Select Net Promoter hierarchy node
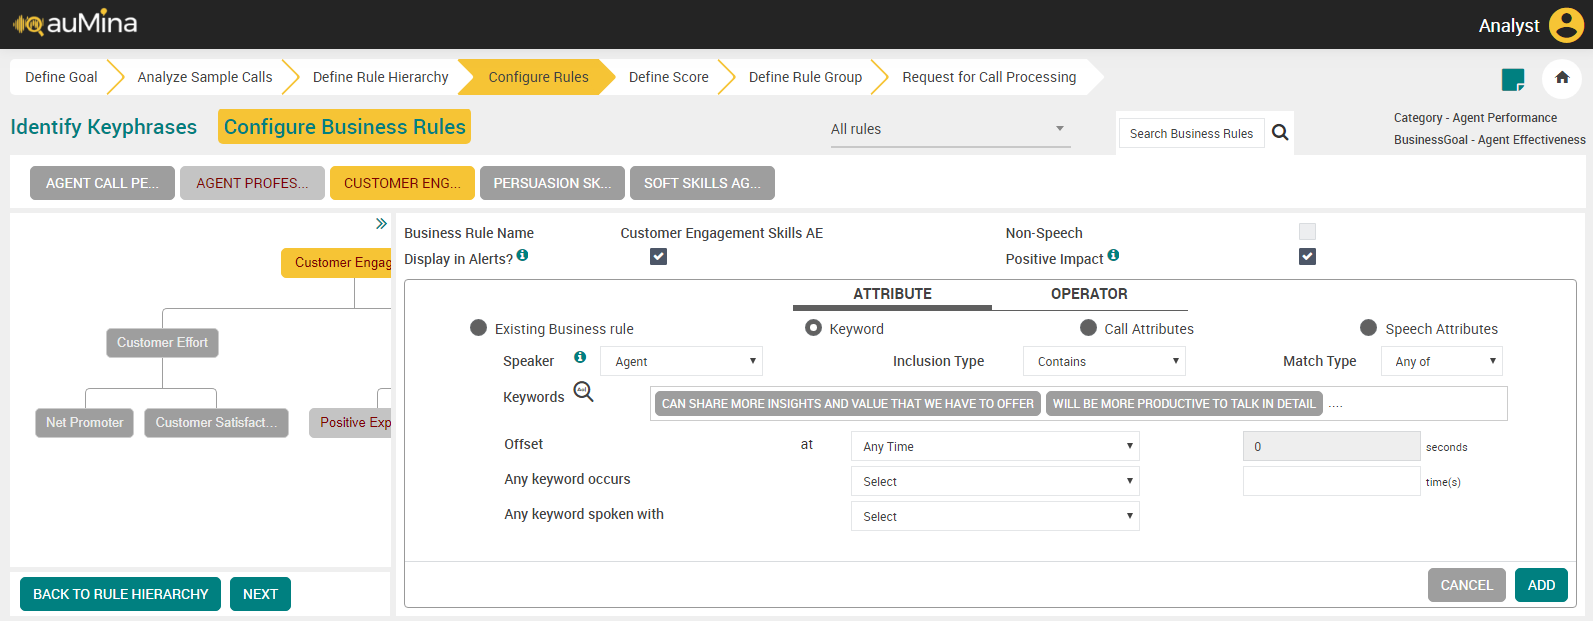Viewport: 1593px width, 621px height. tap(85, 422)
